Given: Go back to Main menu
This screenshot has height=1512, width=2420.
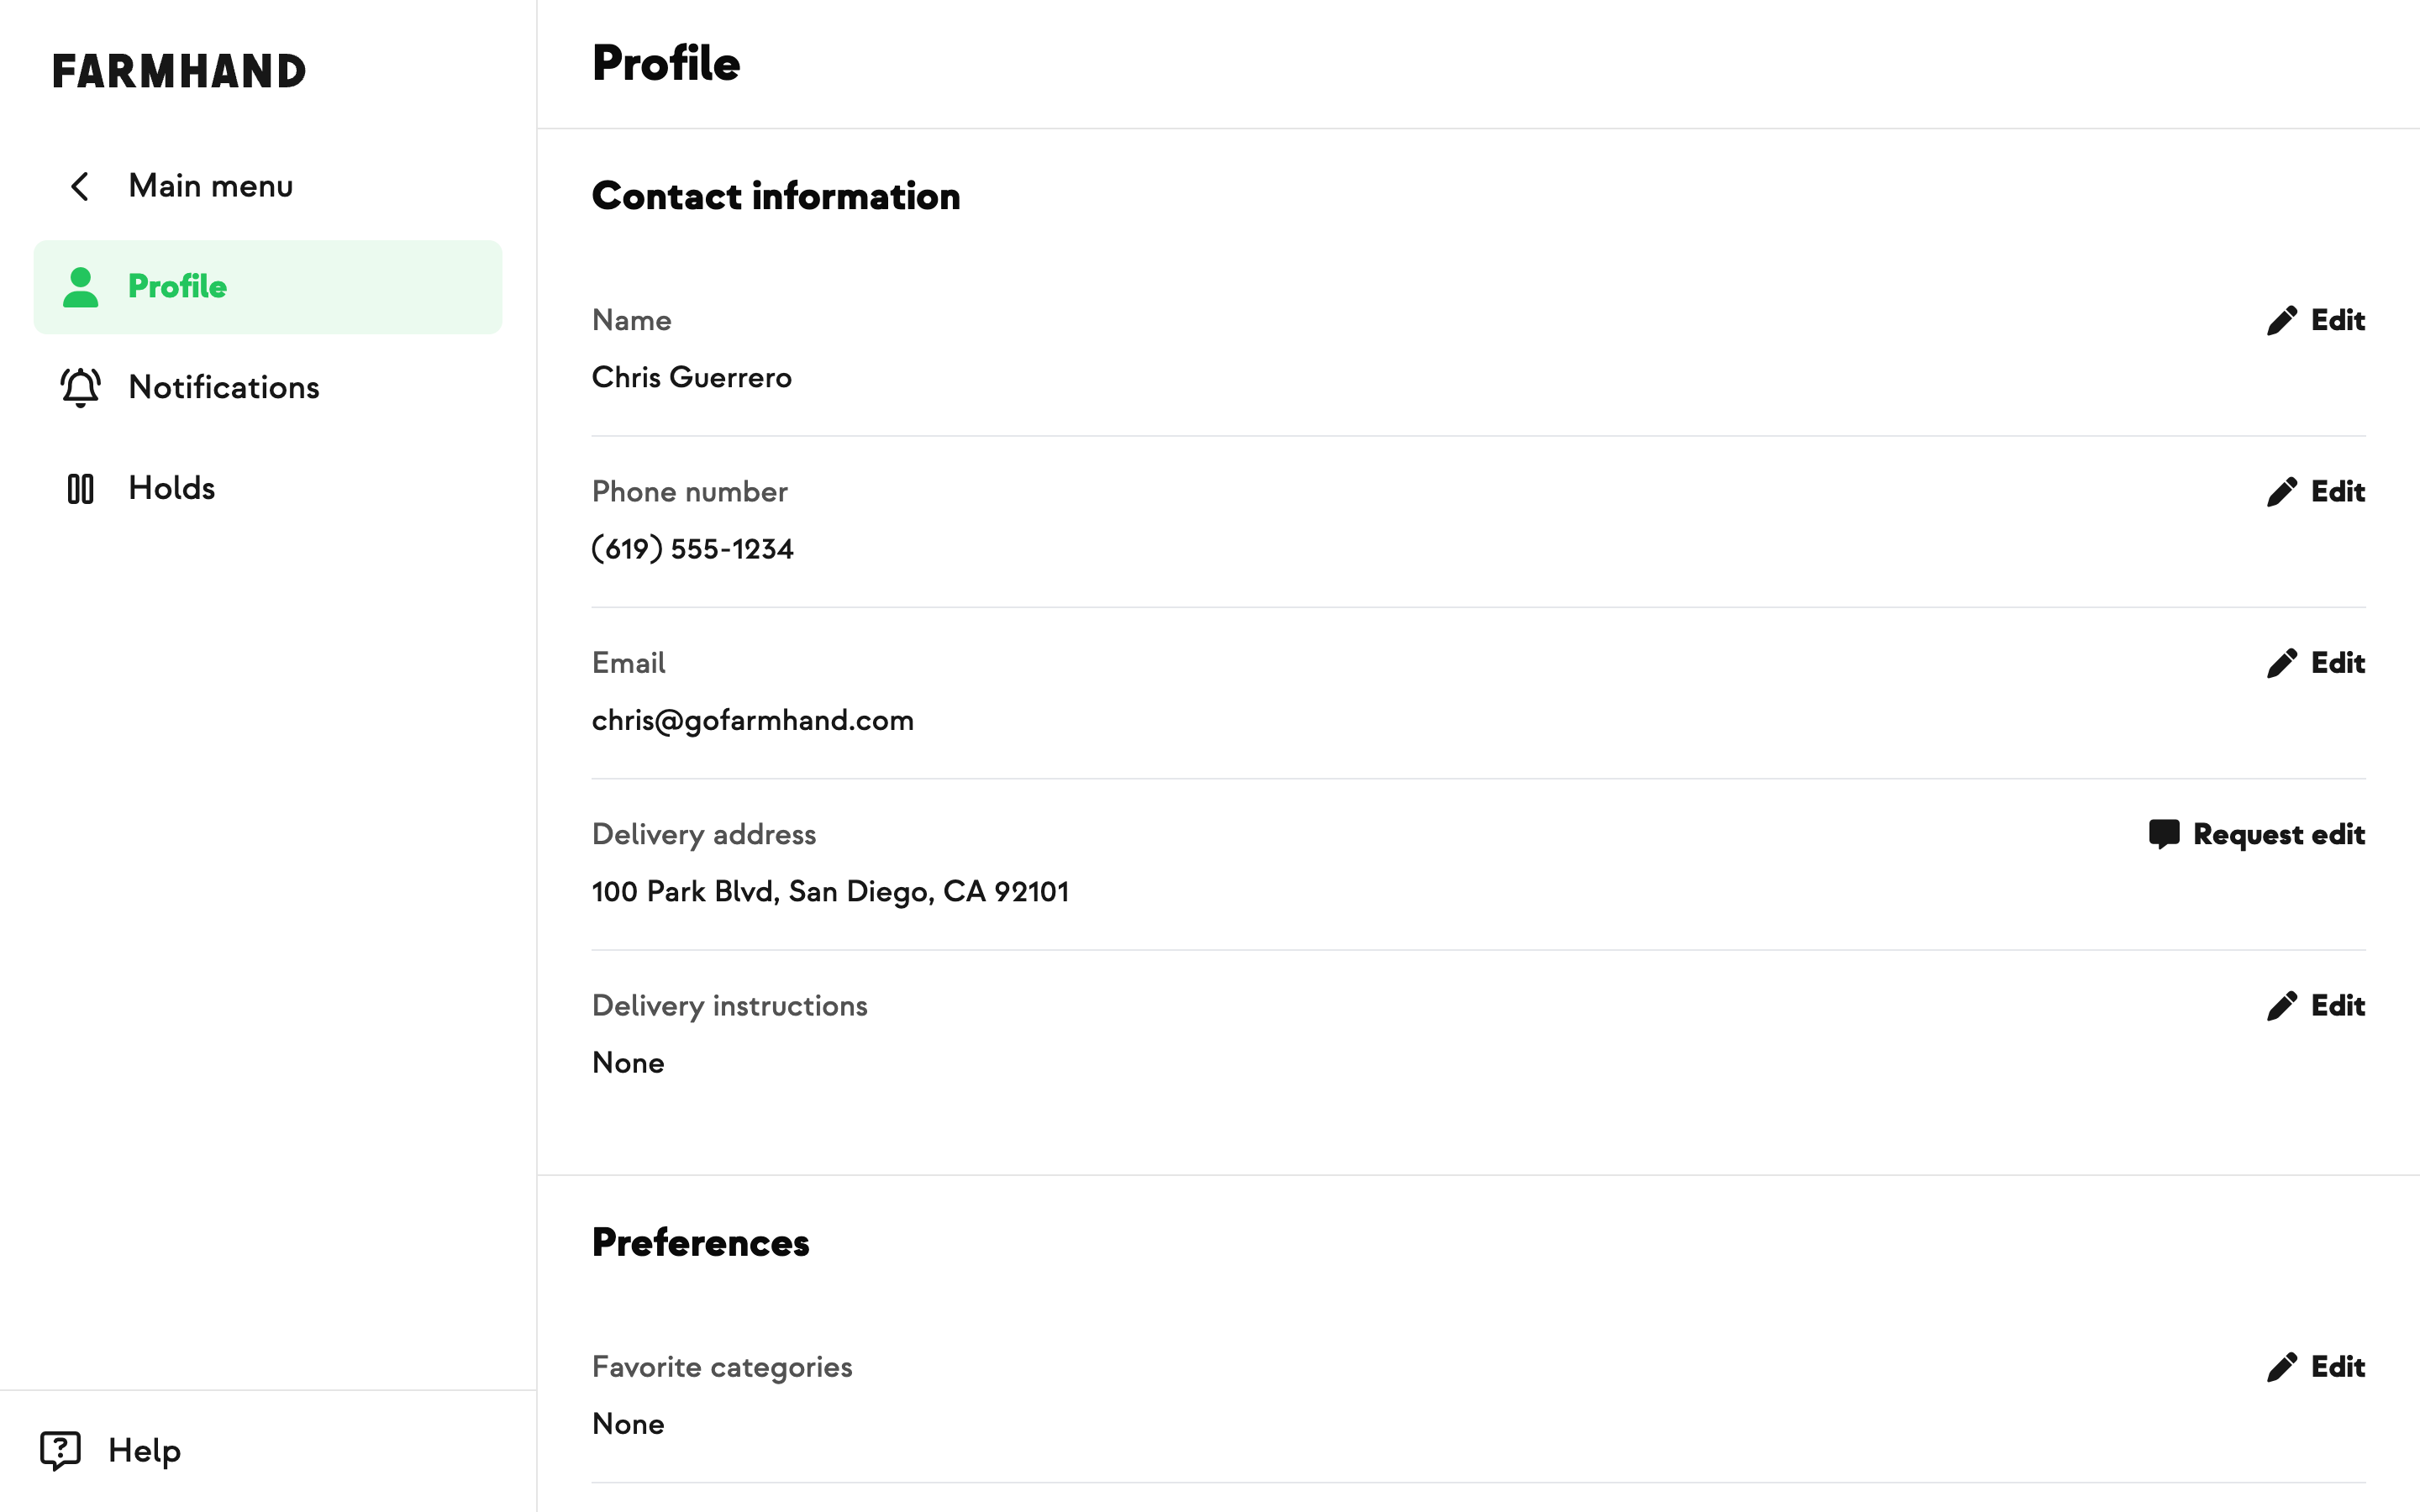Looking at the screenshot, I should coord(210,186).
